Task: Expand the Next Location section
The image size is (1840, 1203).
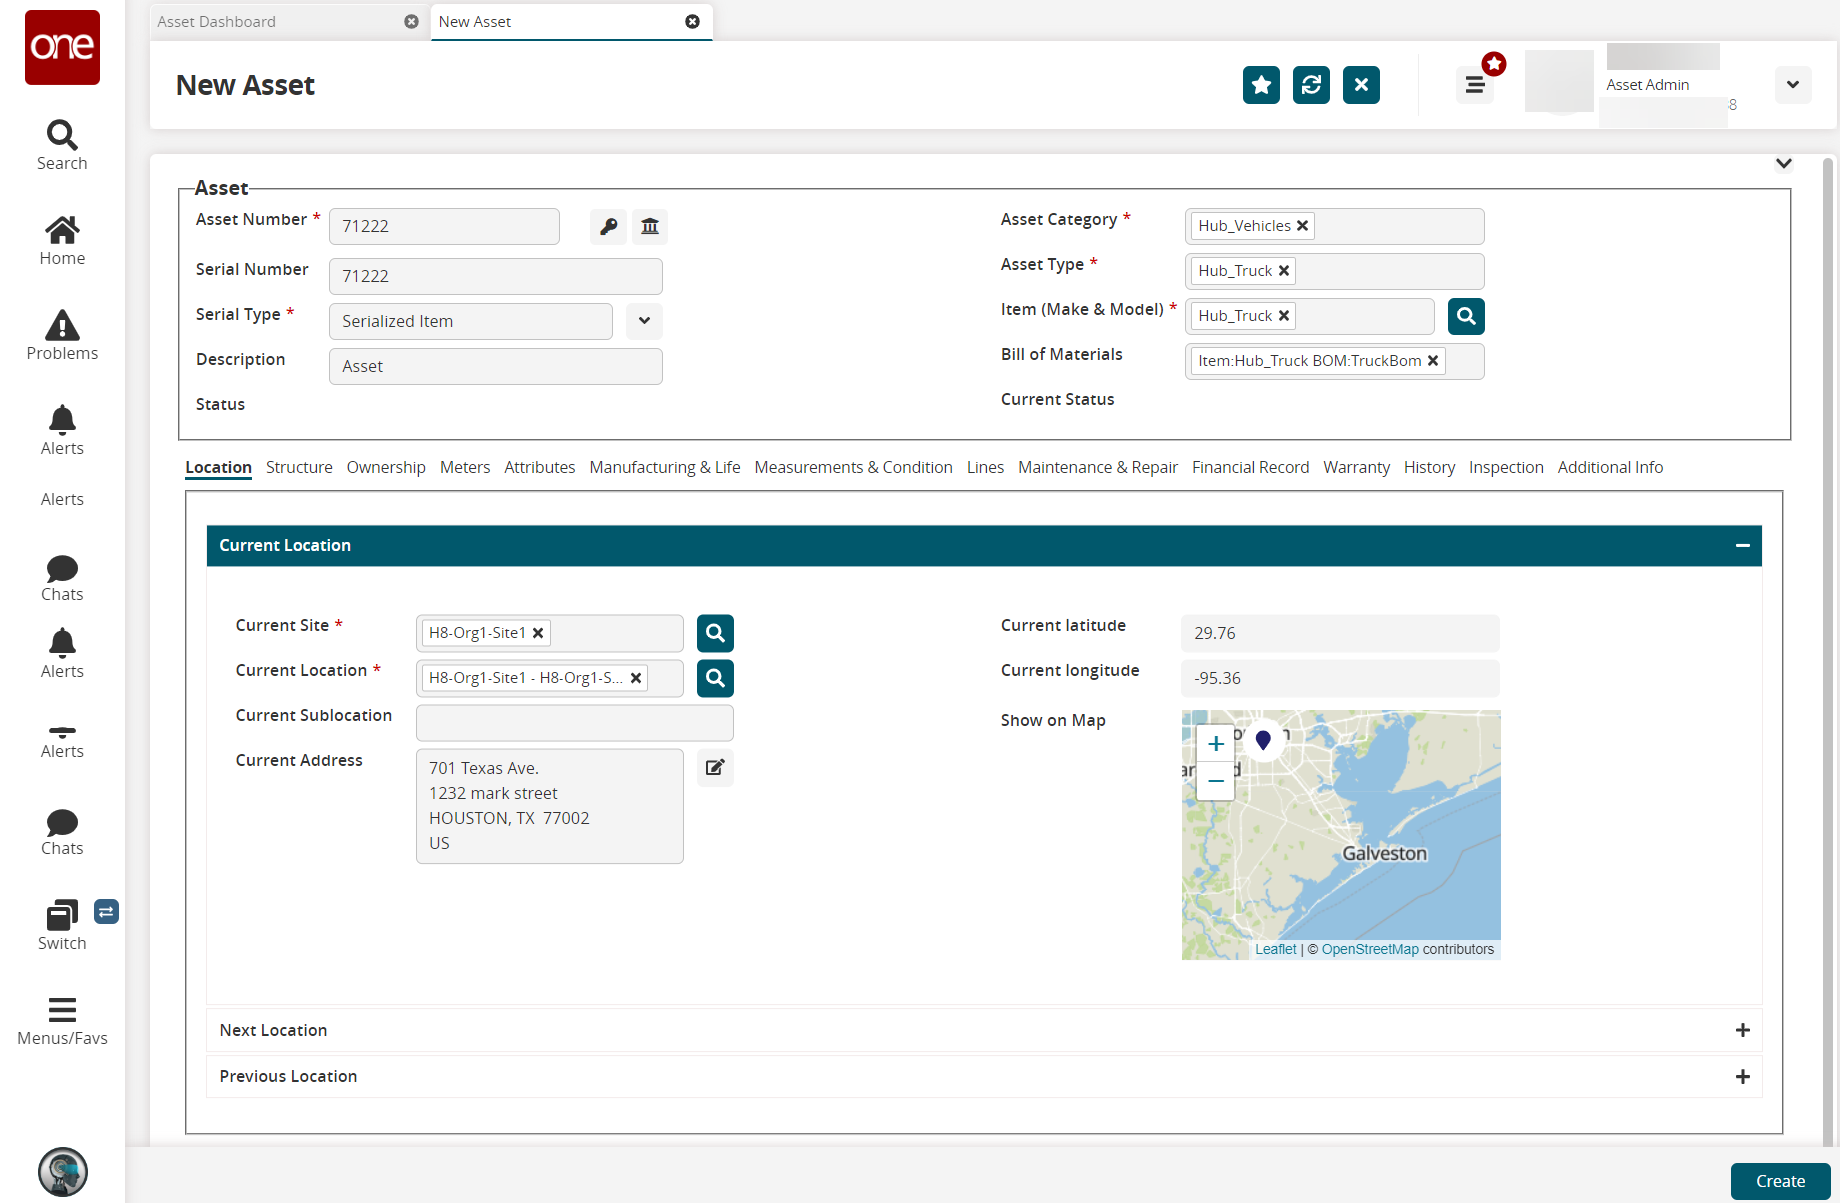Action: pos(1742,1030)
